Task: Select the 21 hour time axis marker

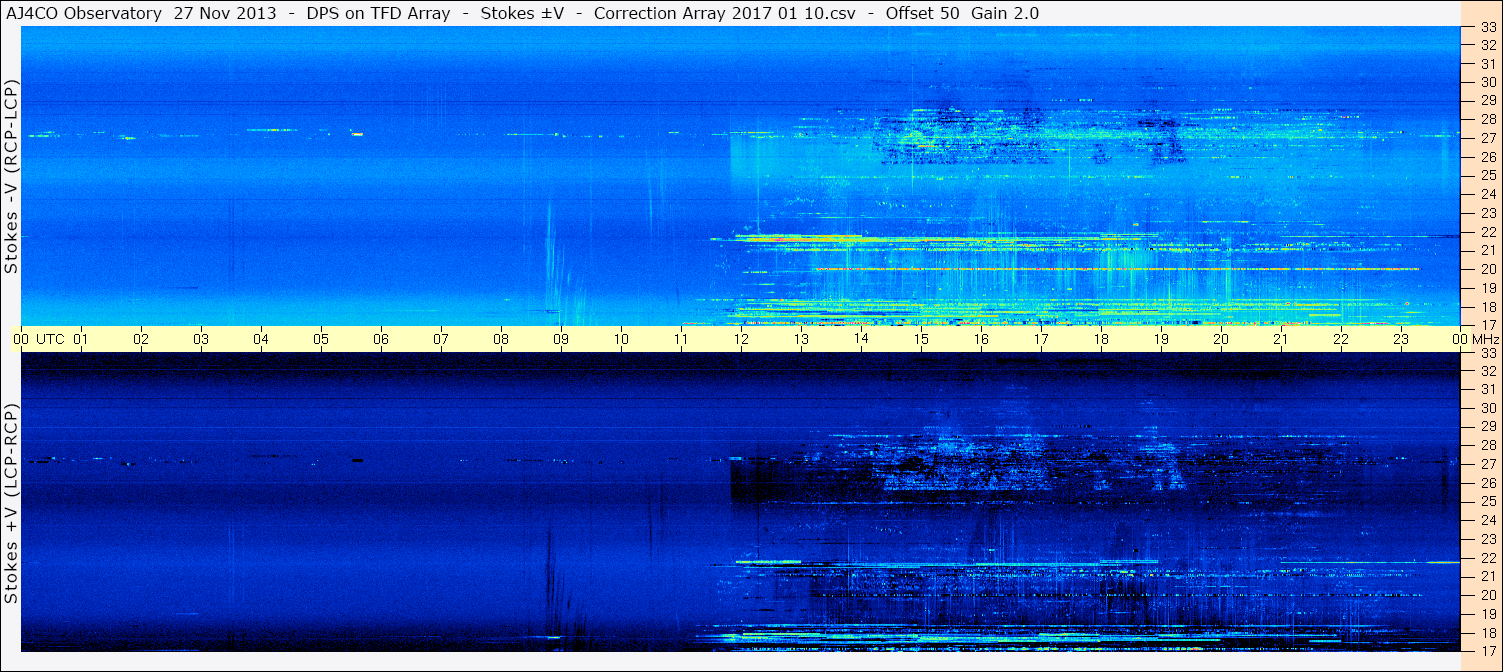Action: [1281, 339]
